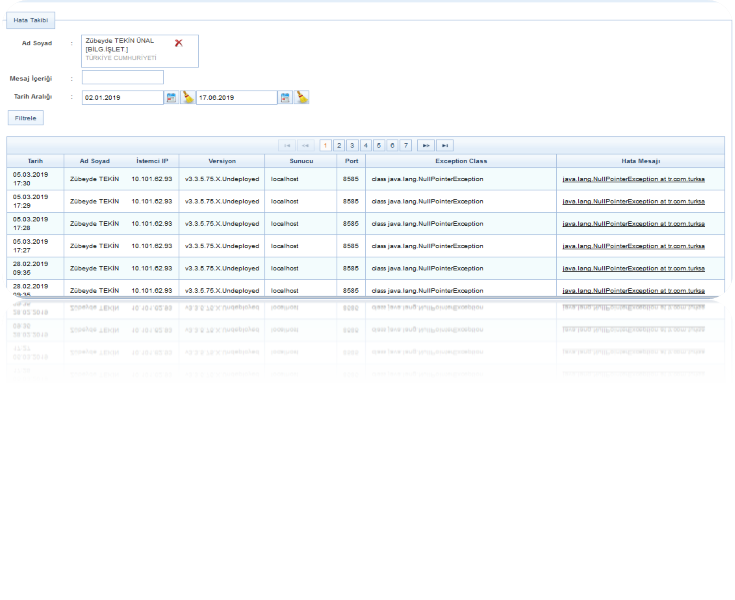The image size is (735, 600).
Task: Sort table by Tarih column header
Action: [35, 161]
